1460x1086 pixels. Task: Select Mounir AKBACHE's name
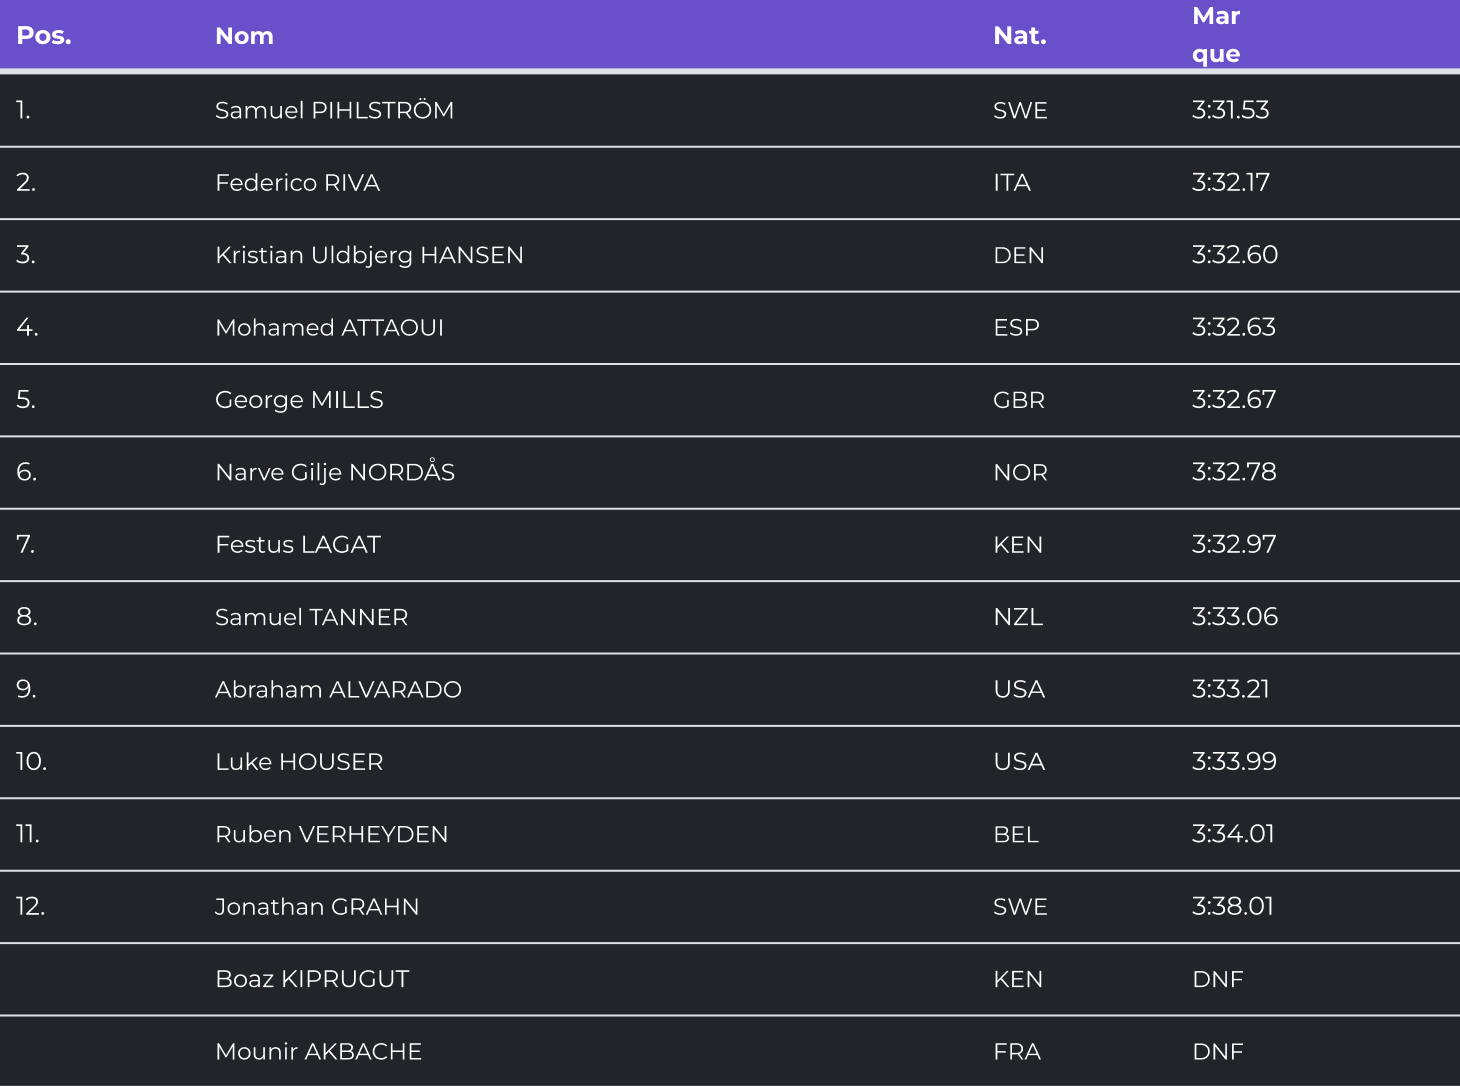point(318,1052)
